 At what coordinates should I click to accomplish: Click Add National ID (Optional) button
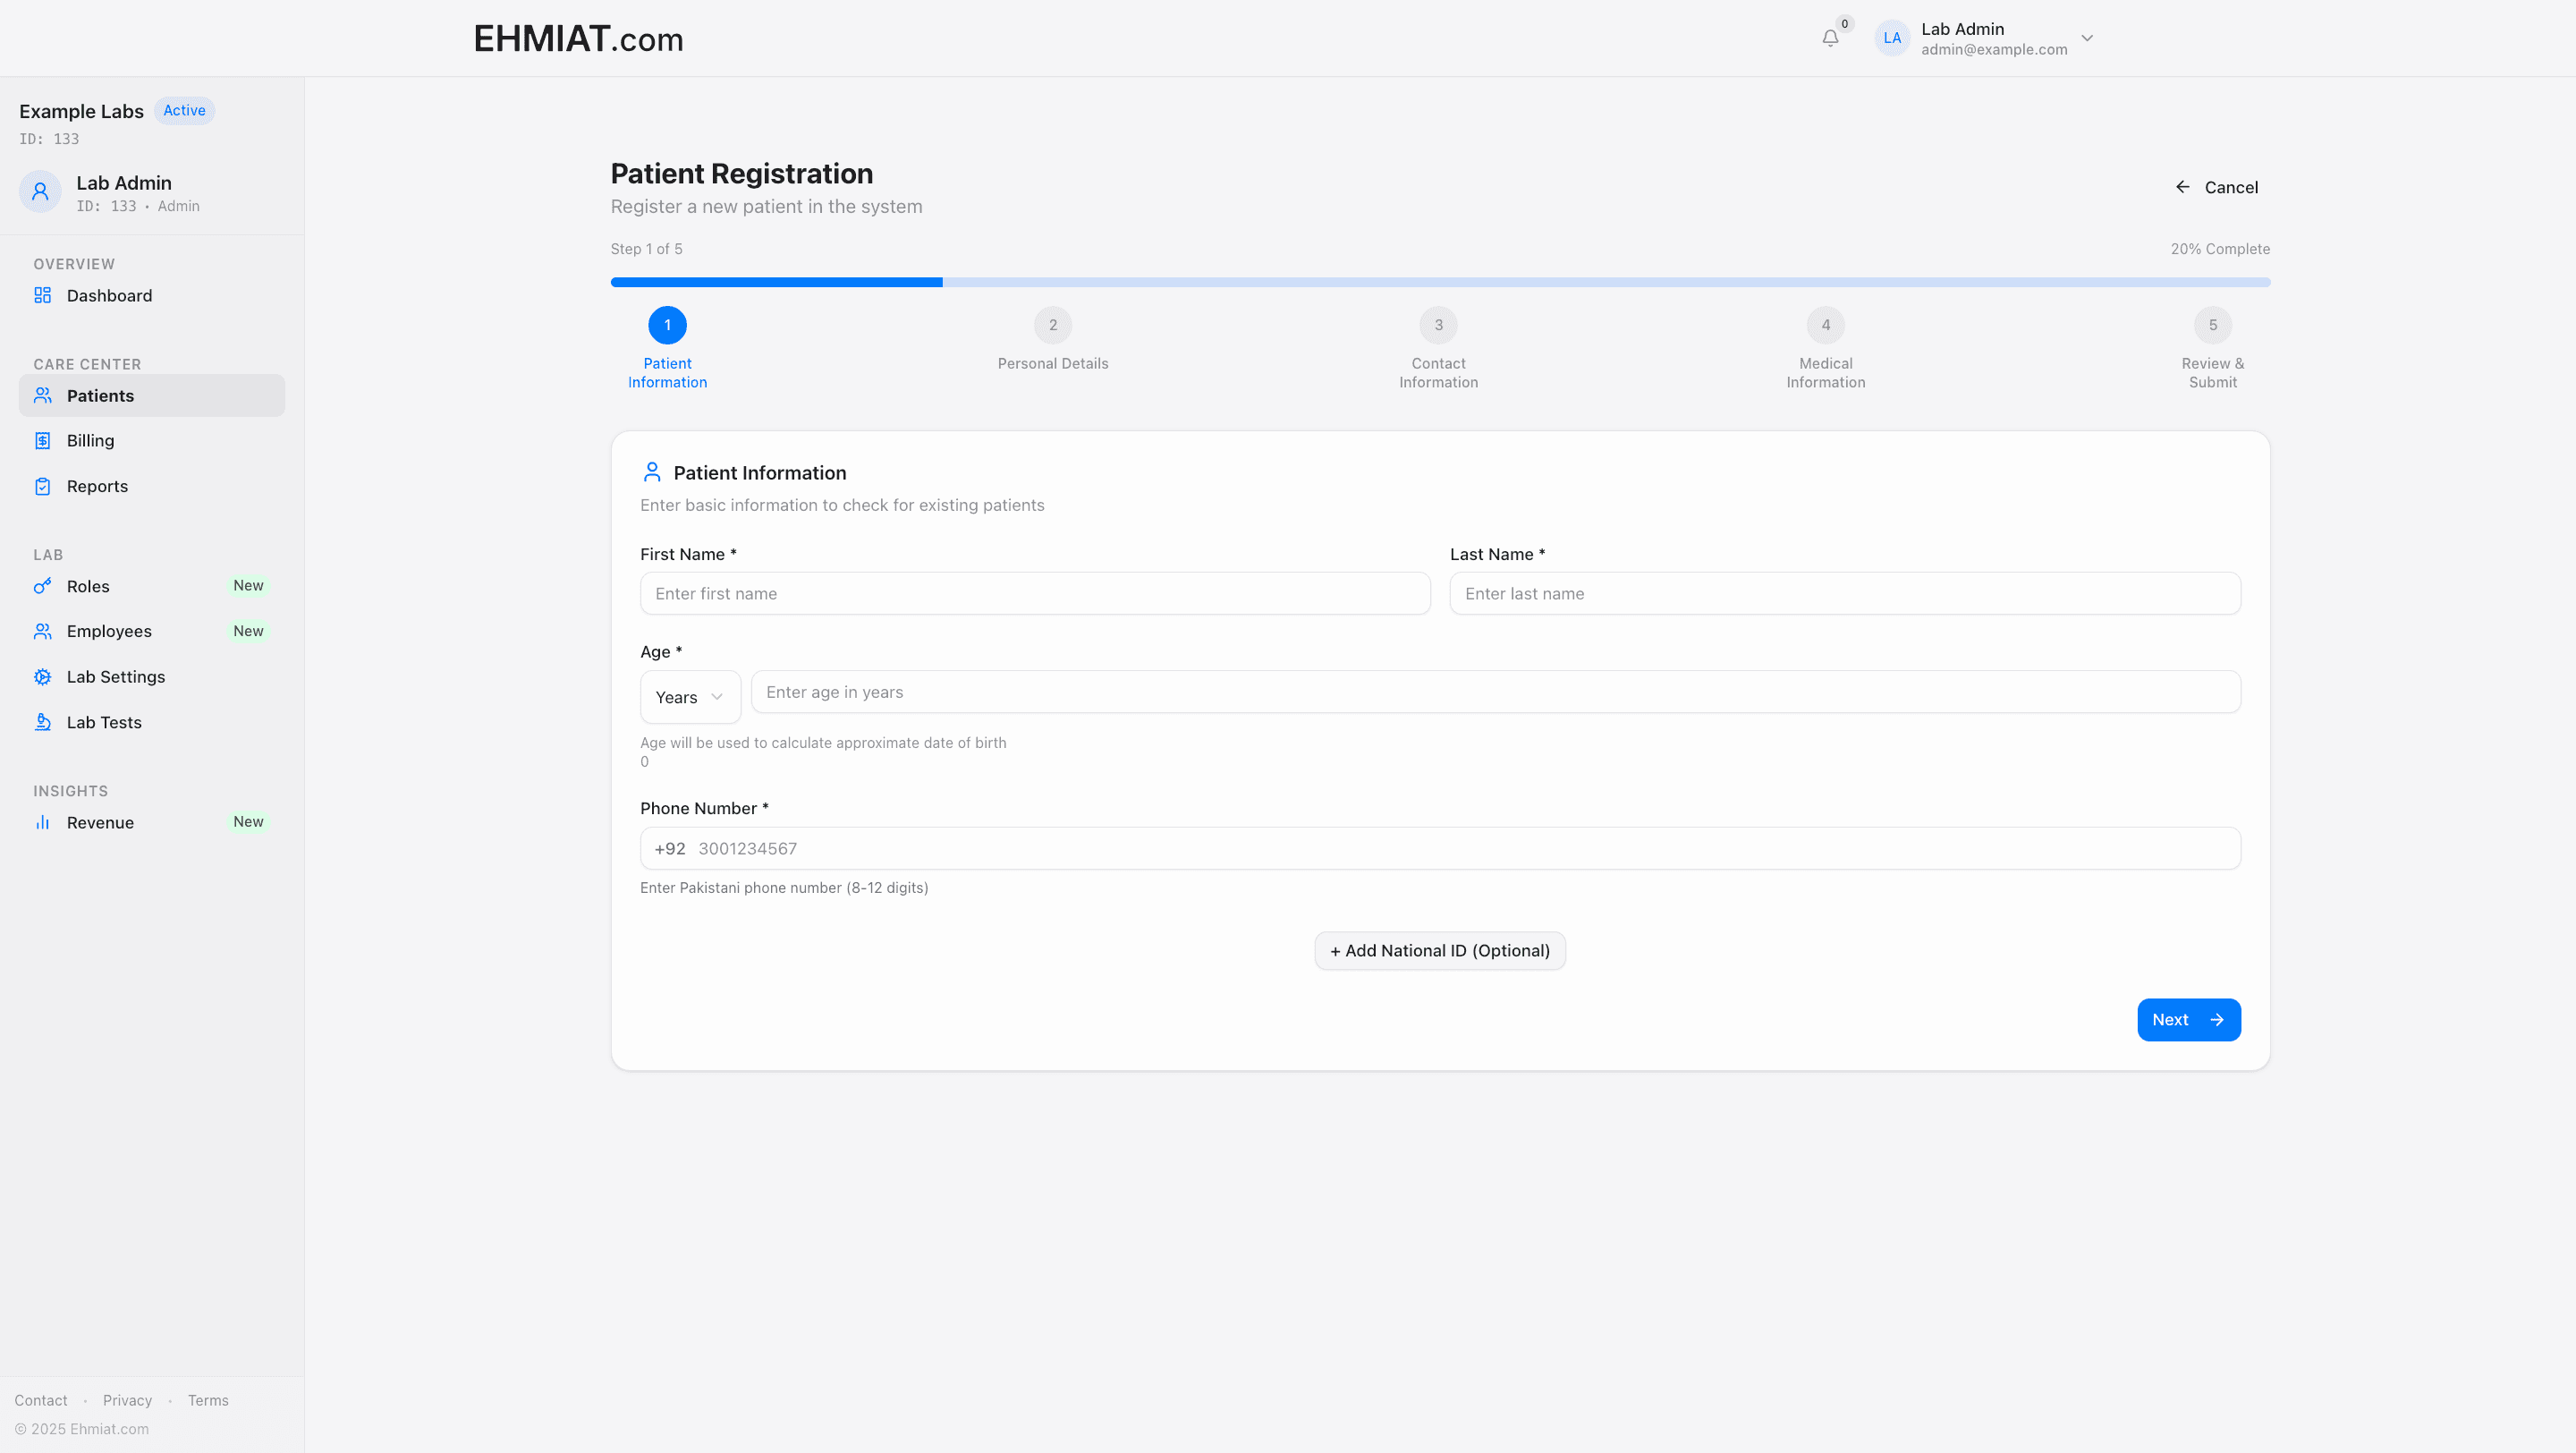[x=1440, y=950]
